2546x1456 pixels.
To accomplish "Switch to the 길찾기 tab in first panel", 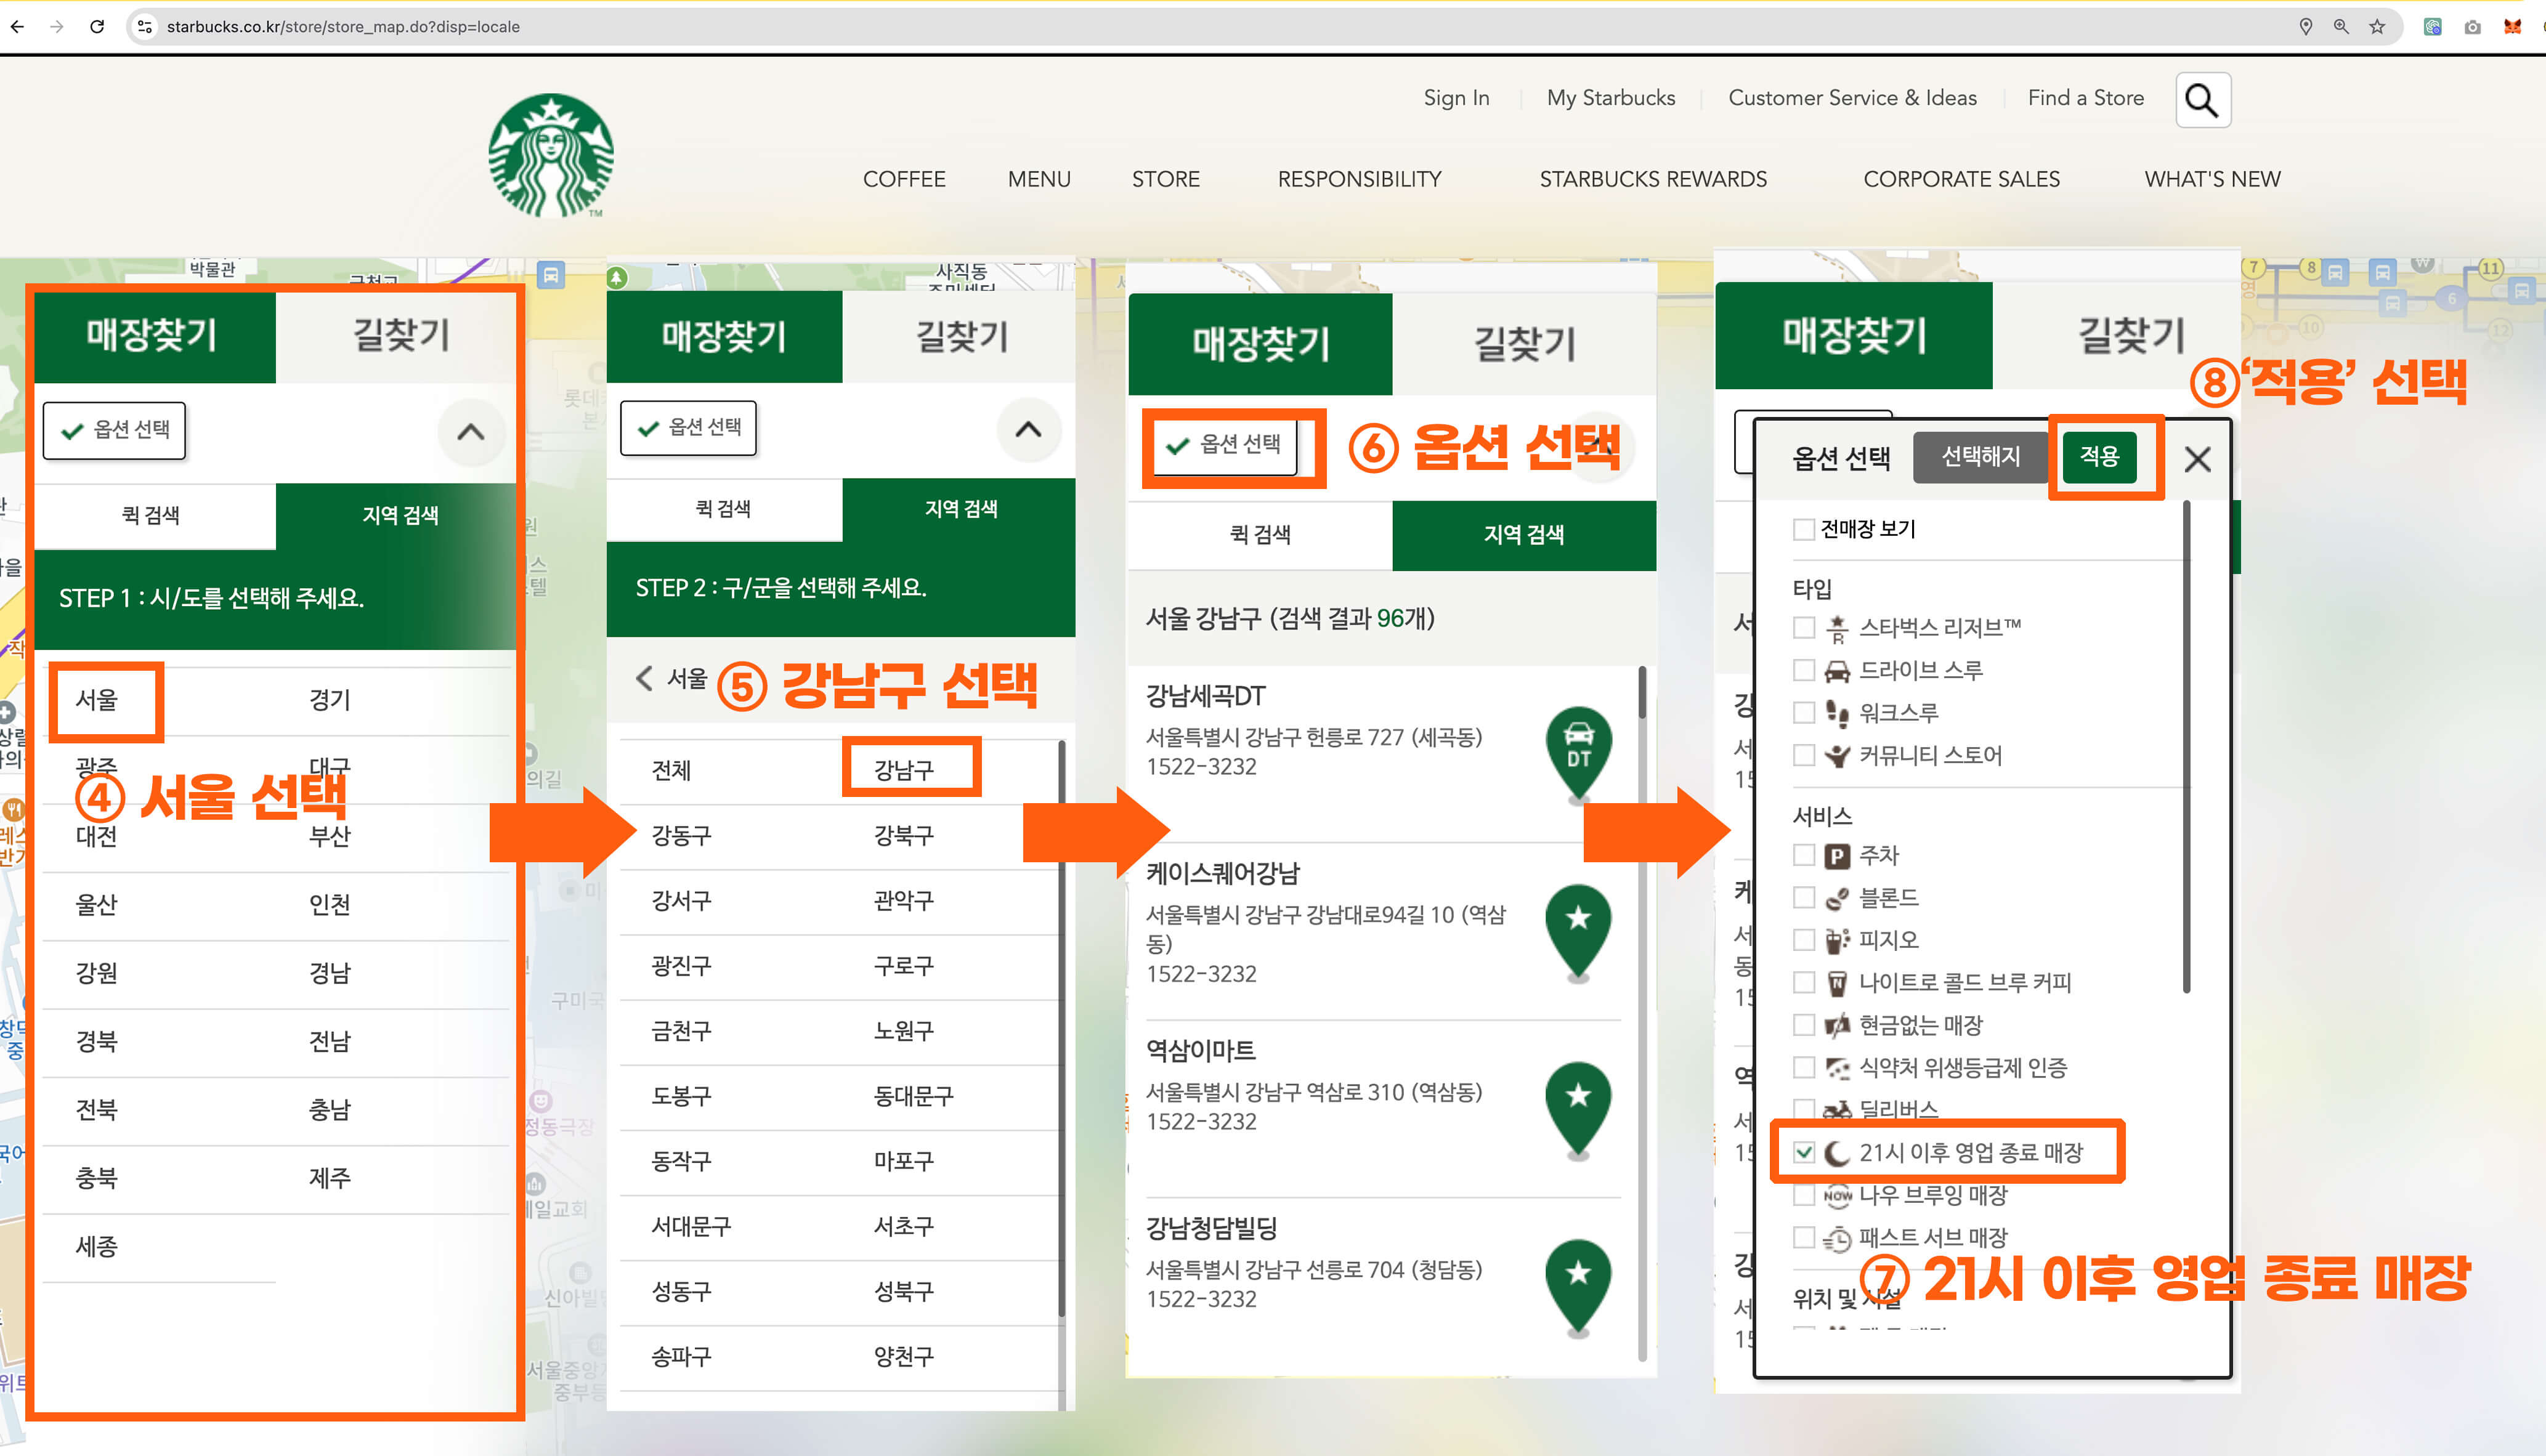I will 400,335.
